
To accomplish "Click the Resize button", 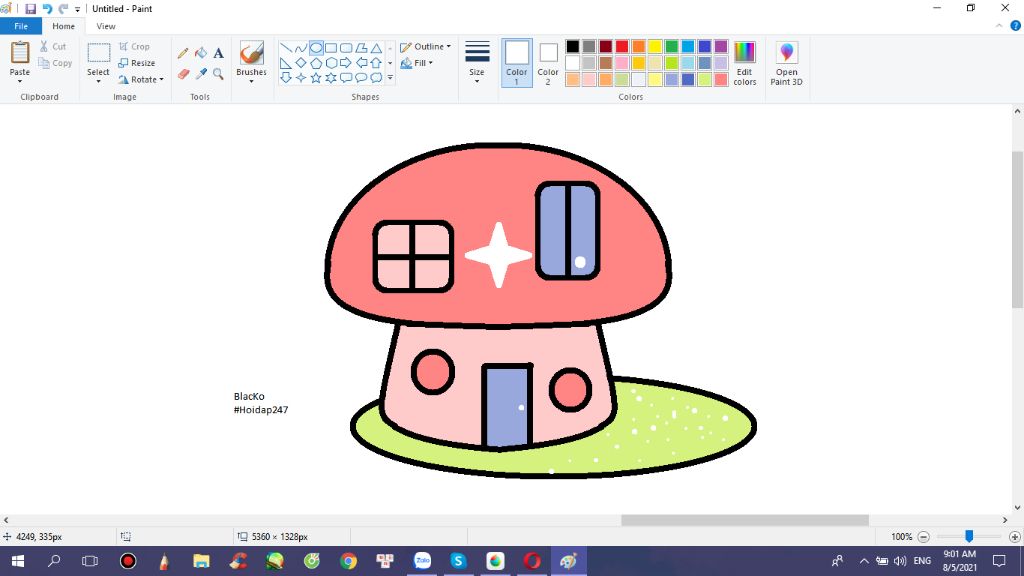I will click(x=136, y=63).
